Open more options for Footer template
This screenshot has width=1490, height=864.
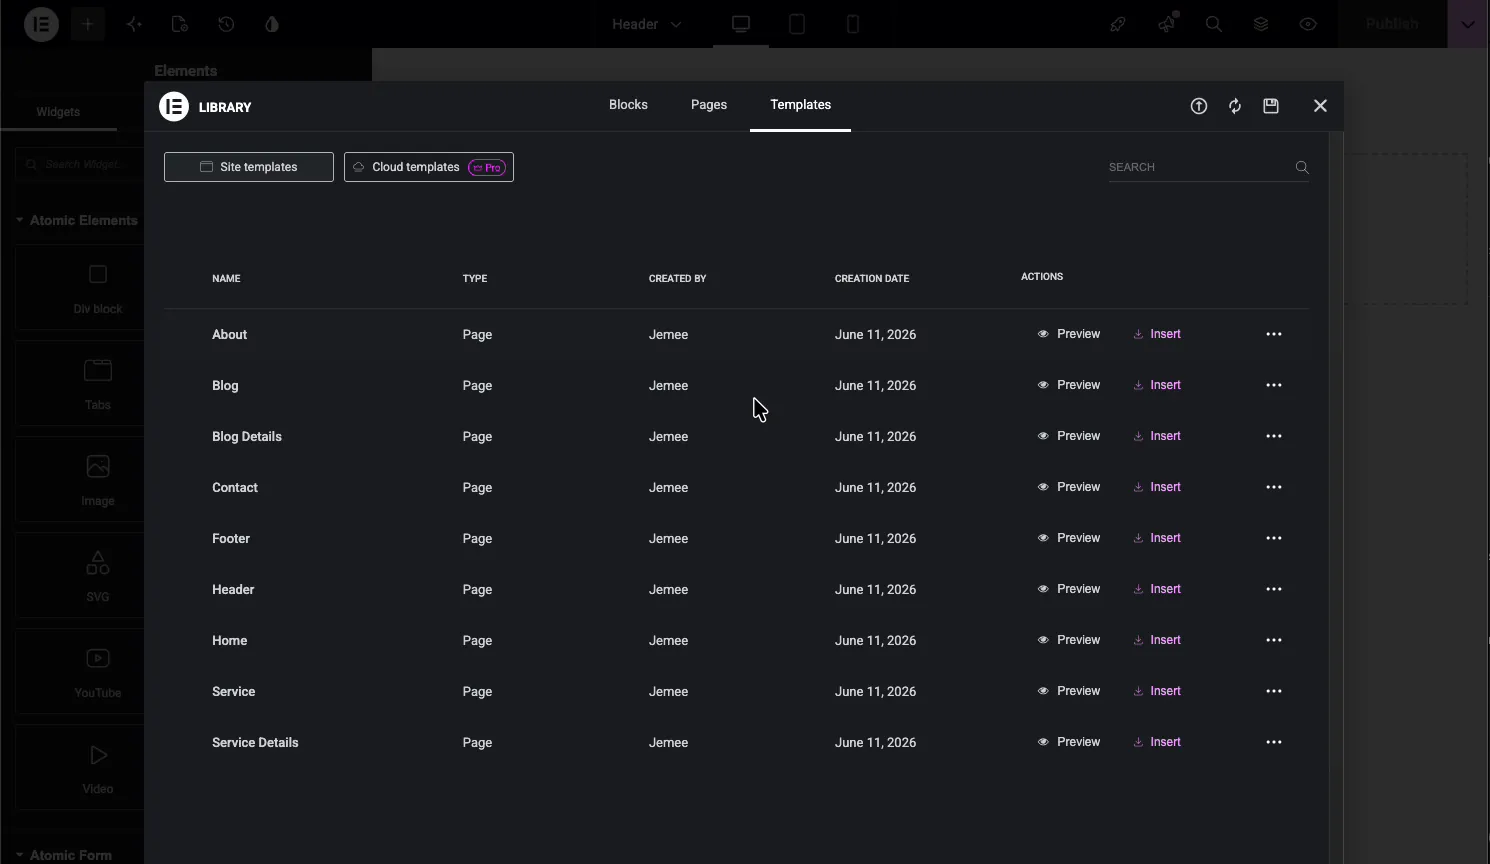1274,538
